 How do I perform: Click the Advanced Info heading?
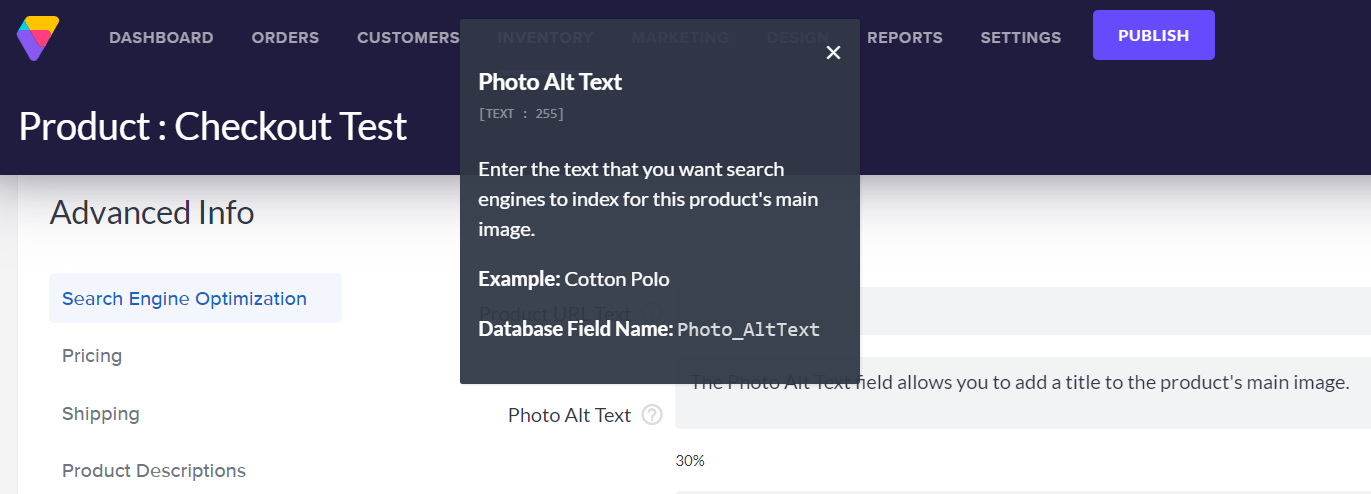tap(152, 213)
